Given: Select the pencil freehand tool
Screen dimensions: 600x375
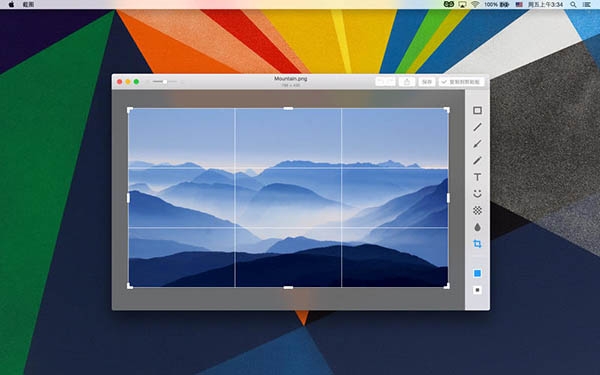Looking at the screenshot, I should (x=477, y=160).
